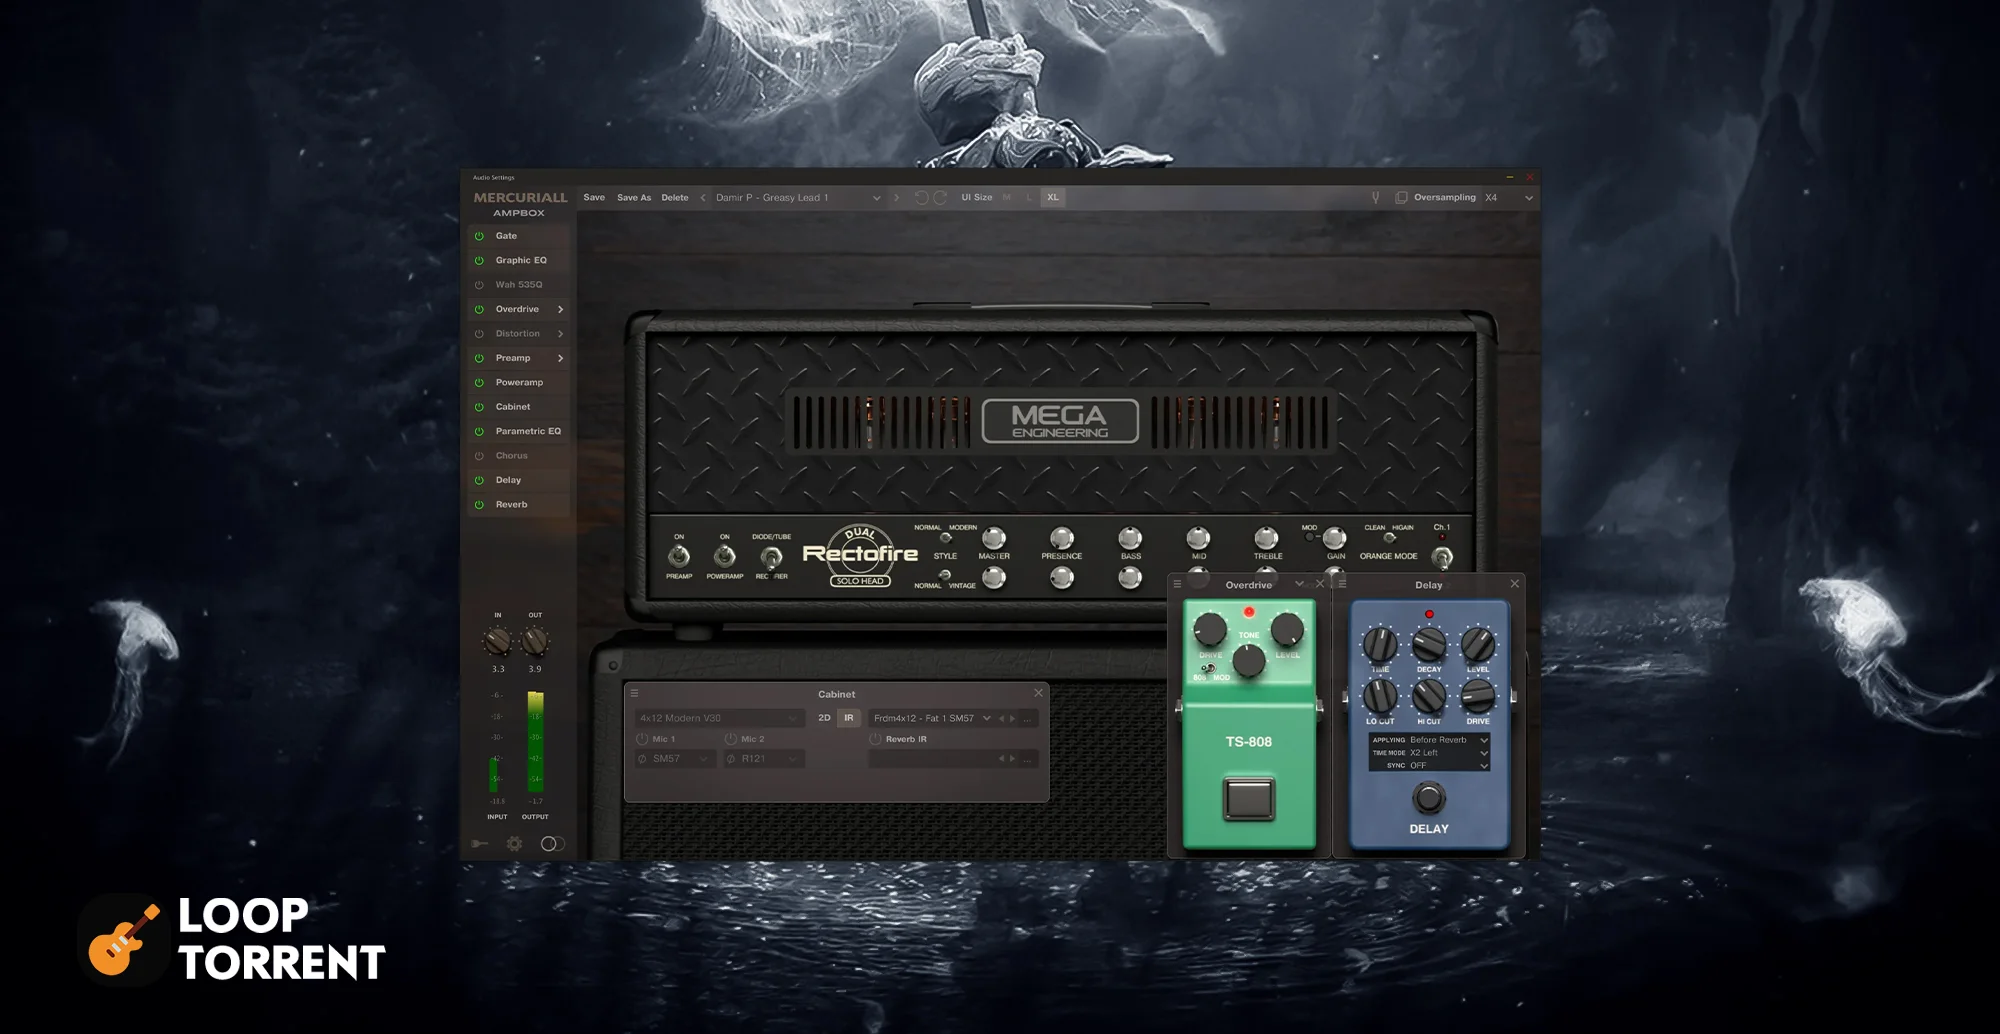
Task: Click the undo icon in the toolbar
Action: coord(922,198)
